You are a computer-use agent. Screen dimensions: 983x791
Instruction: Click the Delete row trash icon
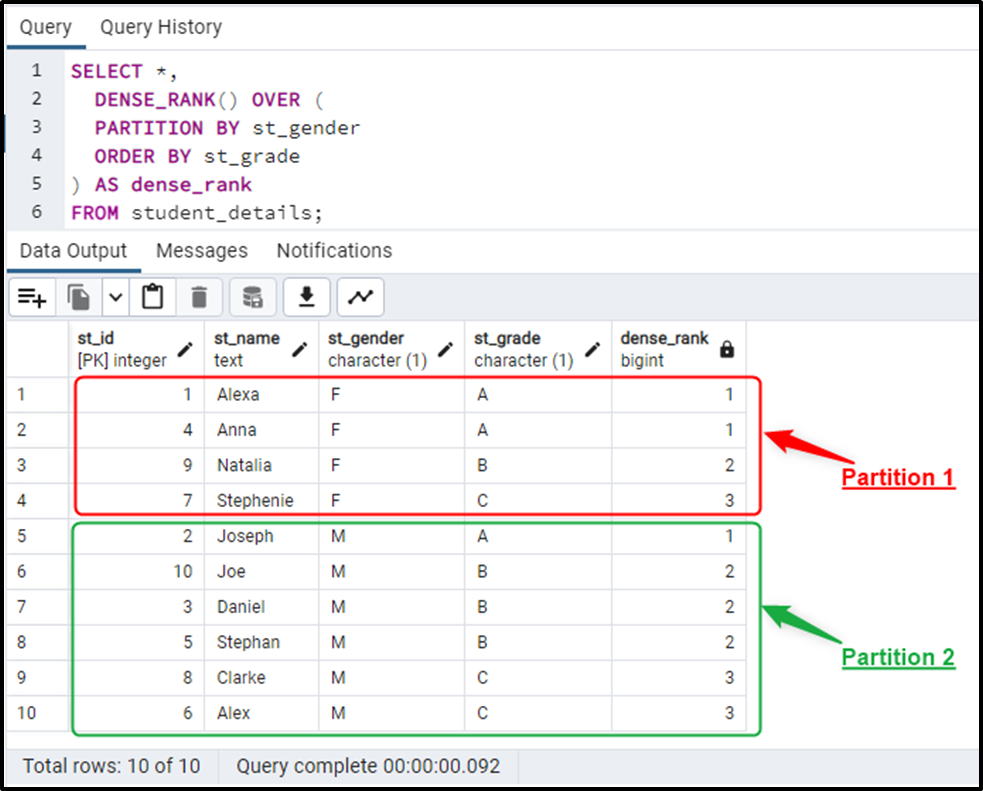click(199, 297)
